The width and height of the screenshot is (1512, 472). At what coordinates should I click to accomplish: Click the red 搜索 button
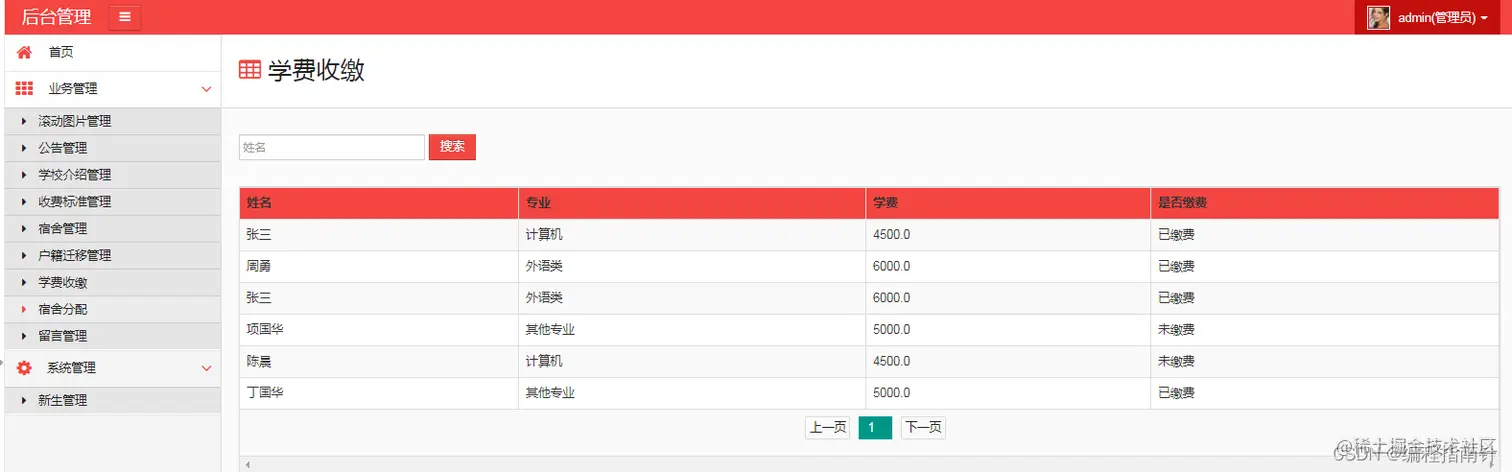click(x=452, y=147)
